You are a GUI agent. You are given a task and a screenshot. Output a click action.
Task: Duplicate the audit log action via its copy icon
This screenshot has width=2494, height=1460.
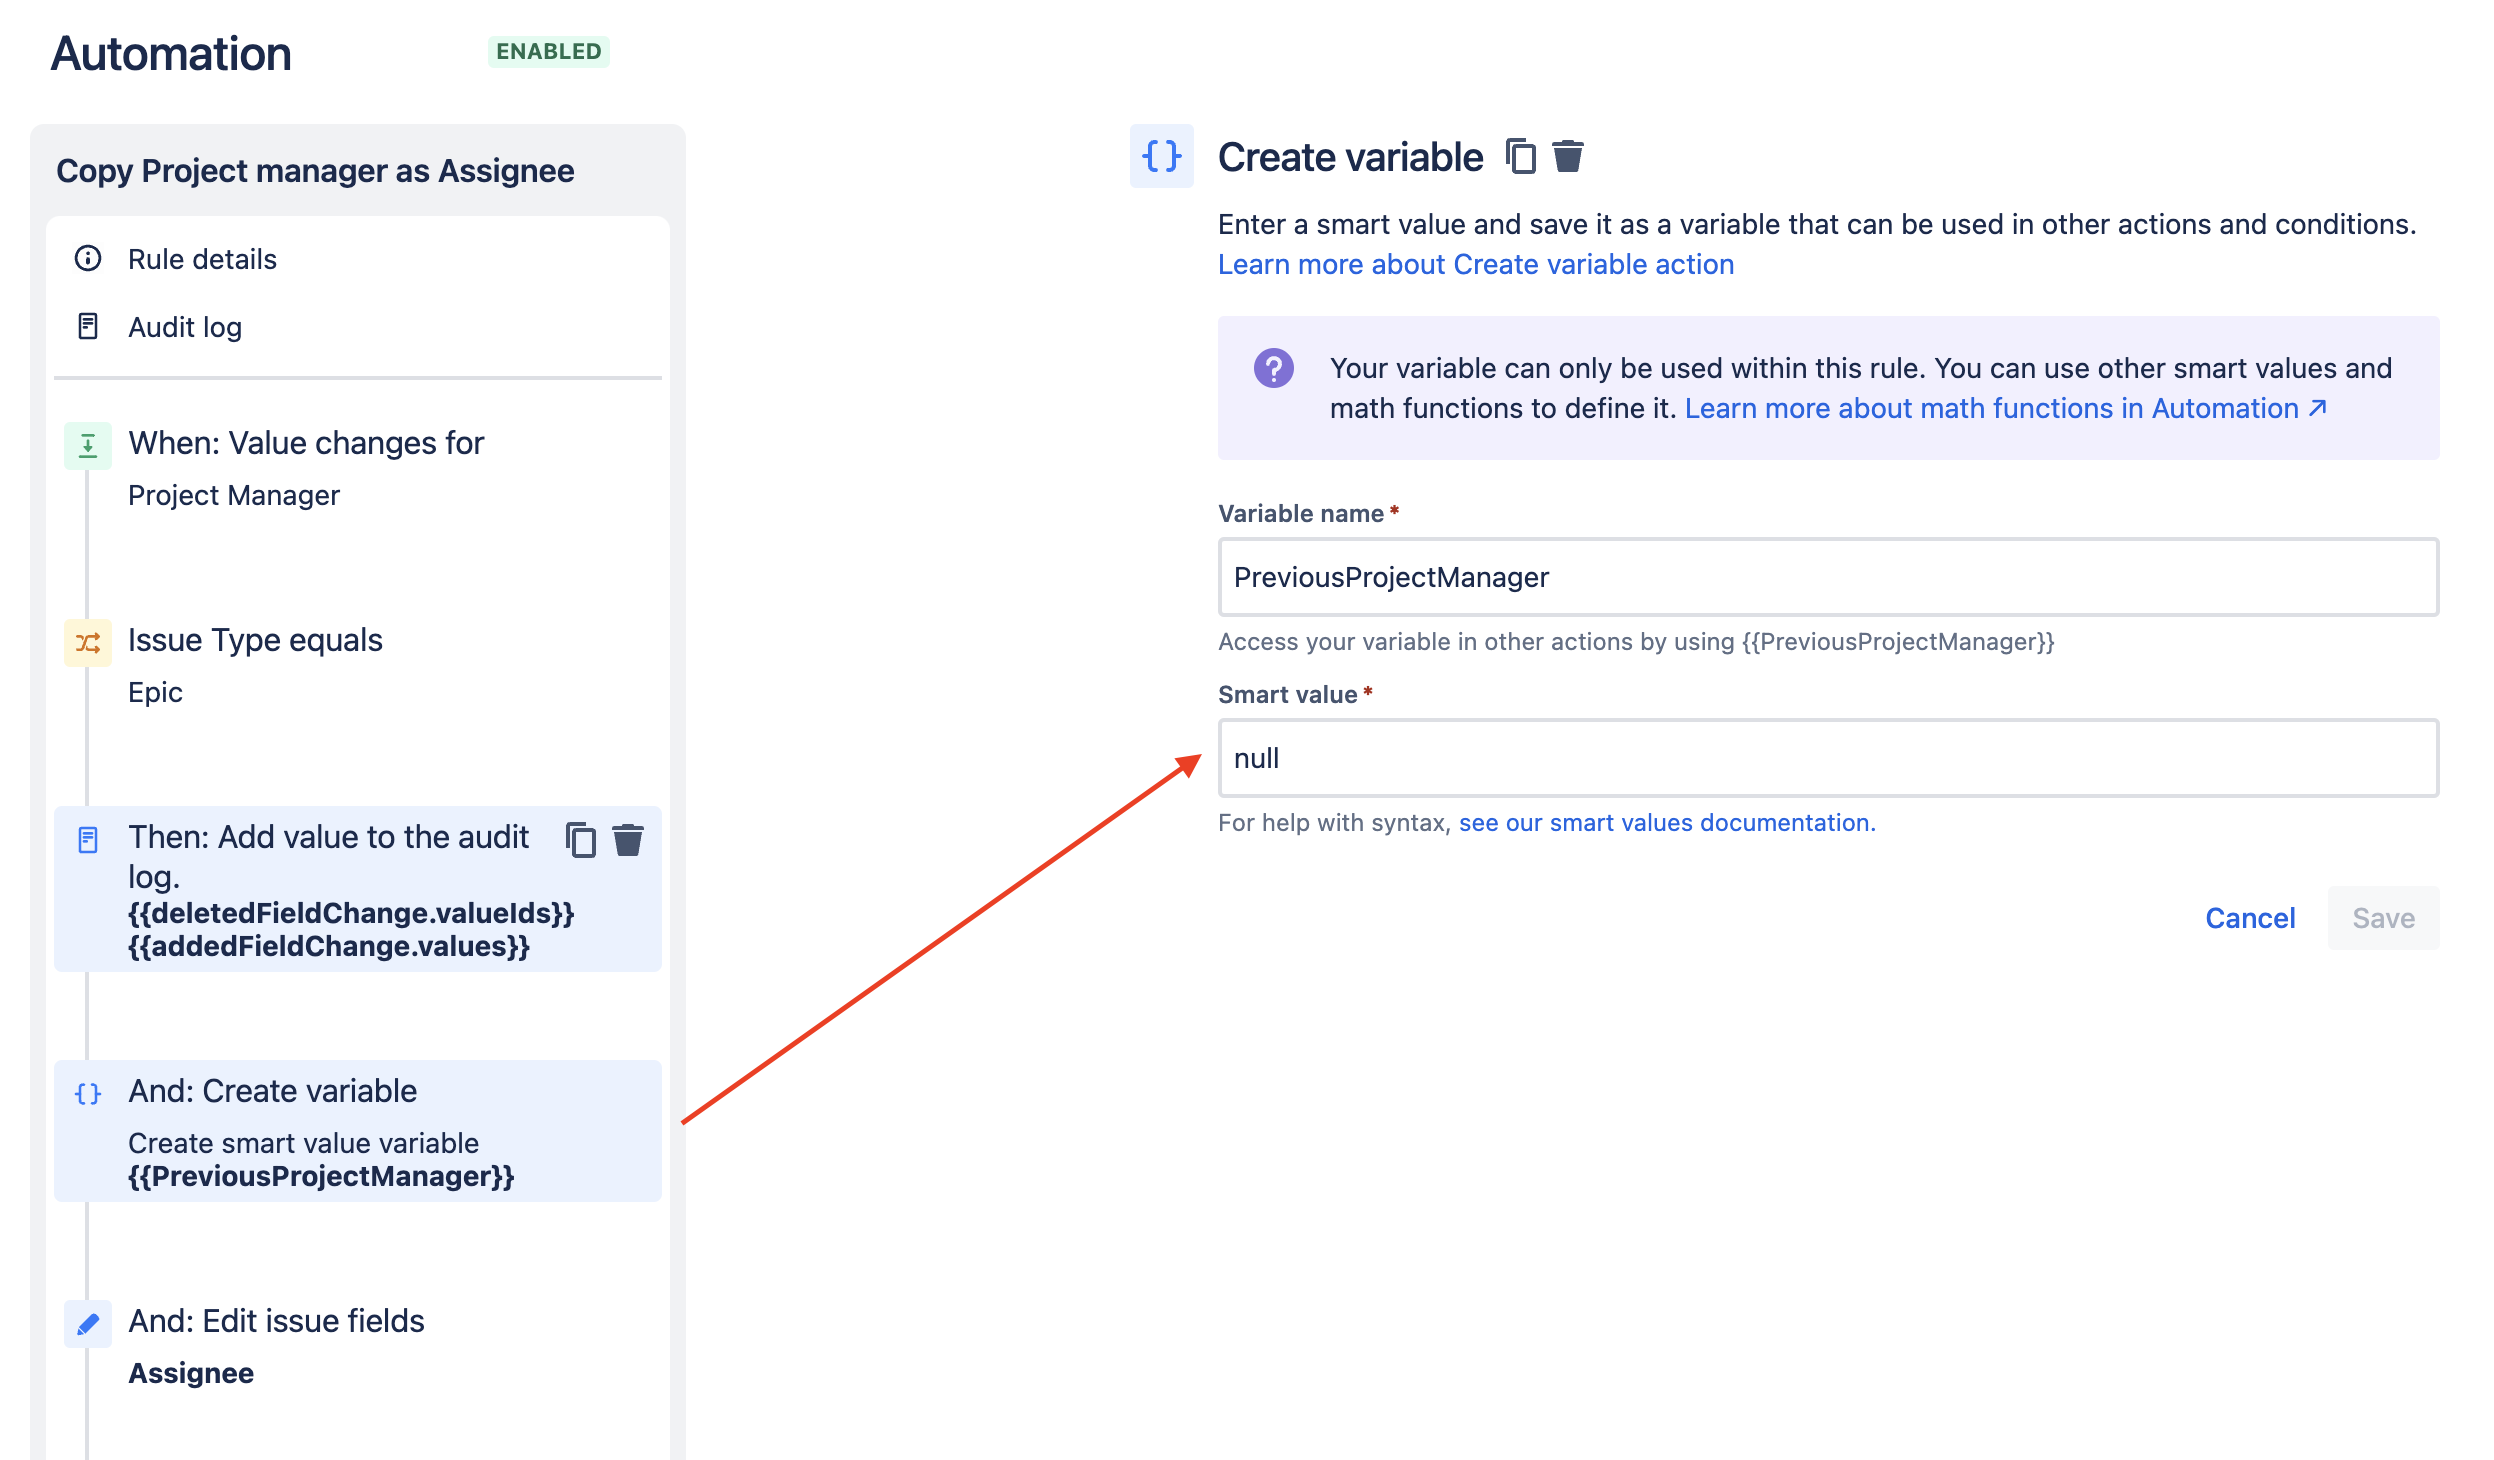[581, 840]
